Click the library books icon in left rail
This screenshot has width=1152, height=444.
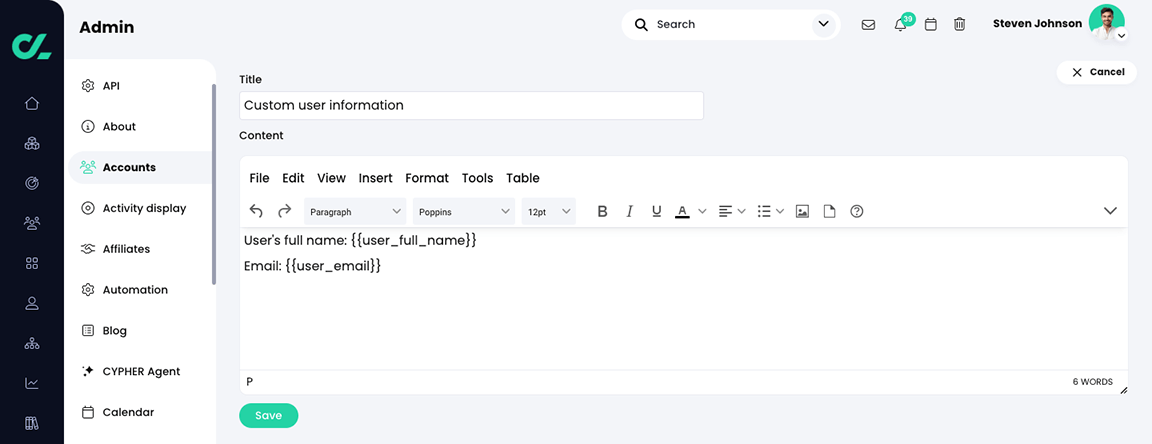(x=32, y=423)
